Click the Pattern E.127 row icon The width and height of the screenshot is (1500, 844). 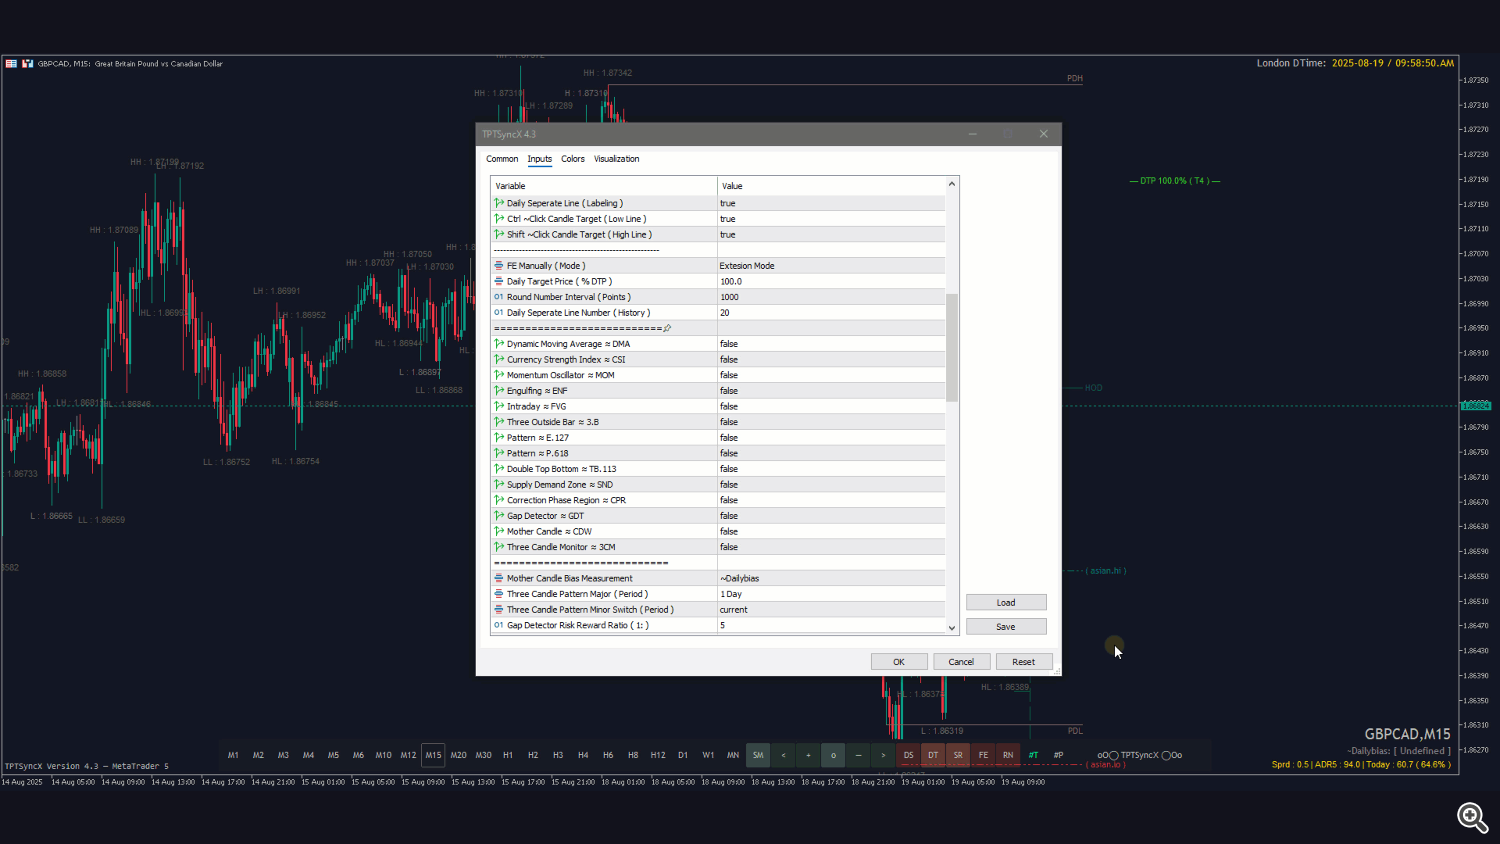click(499, 438)
